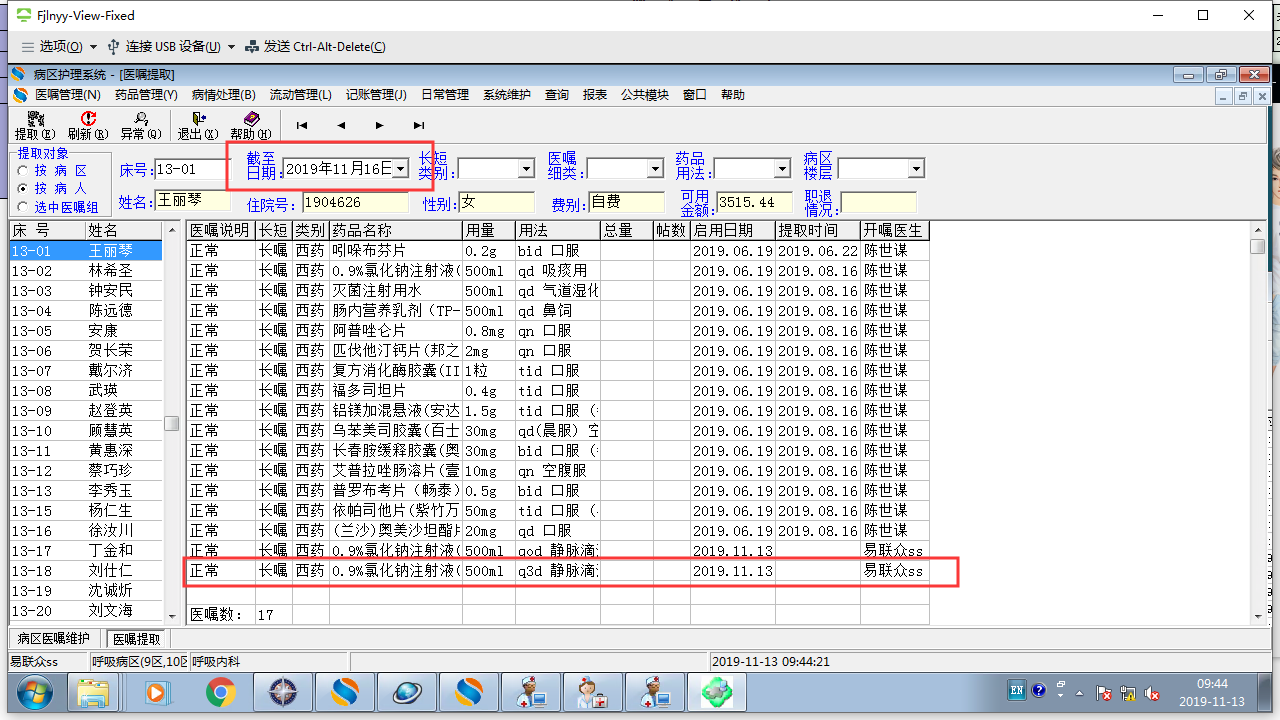Click the 选项(O) options icon
The image size is (1280, 720).
[28, 47]
